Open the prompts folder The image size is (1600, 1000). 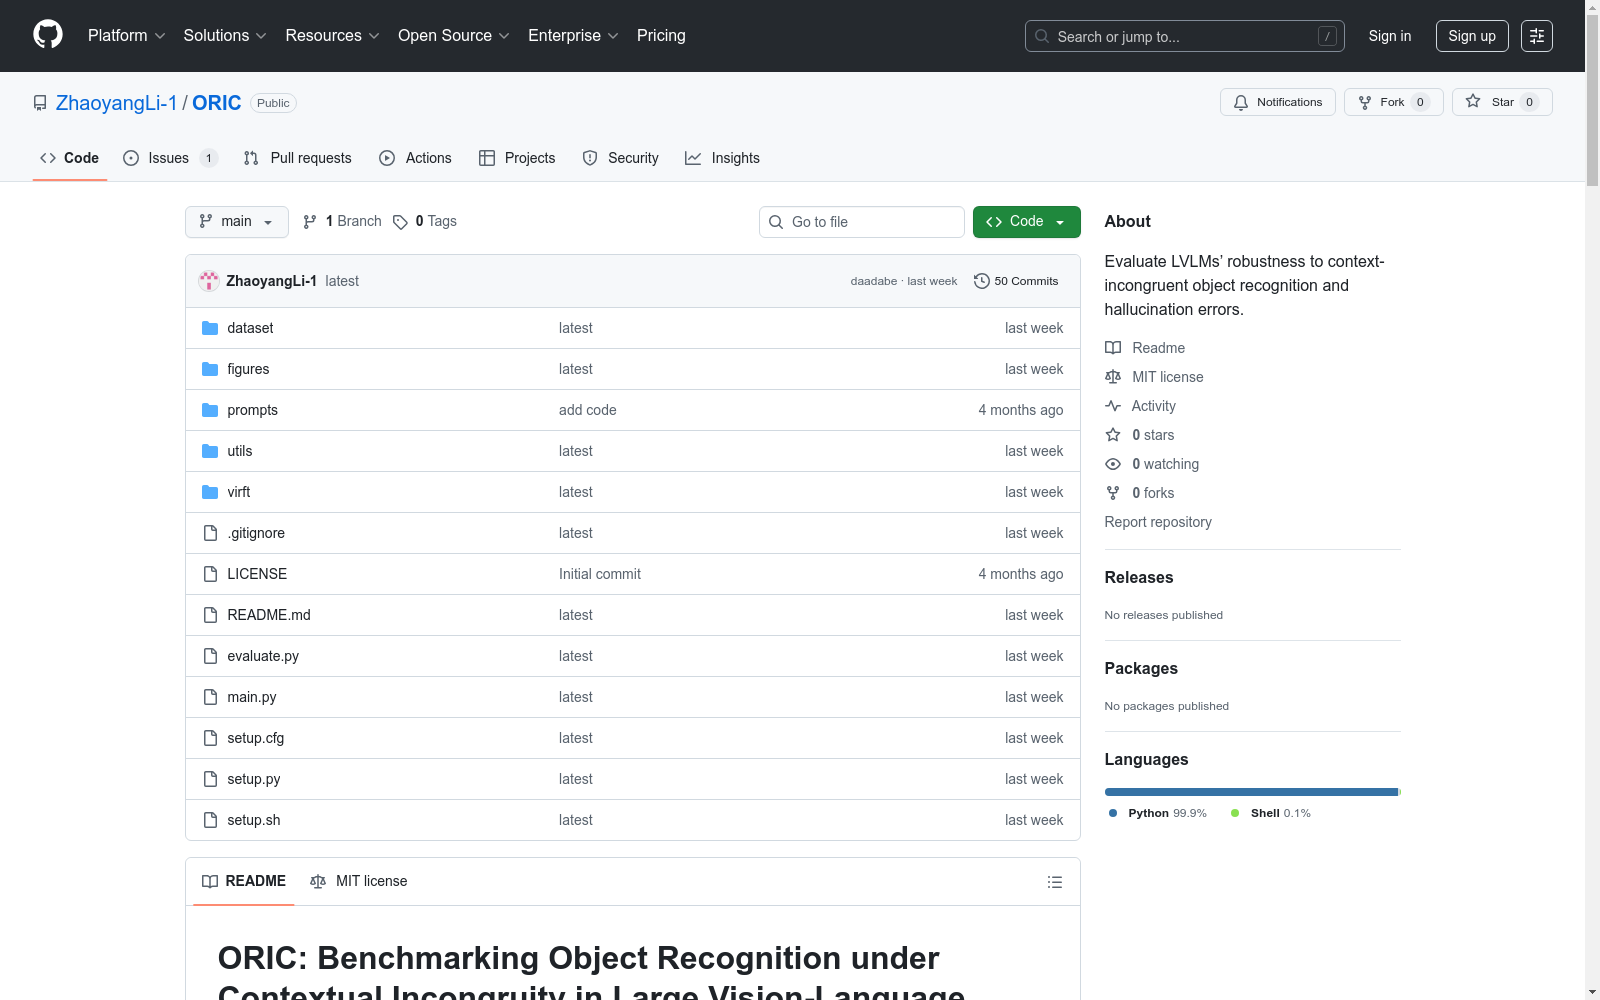(x=252, y=410)
